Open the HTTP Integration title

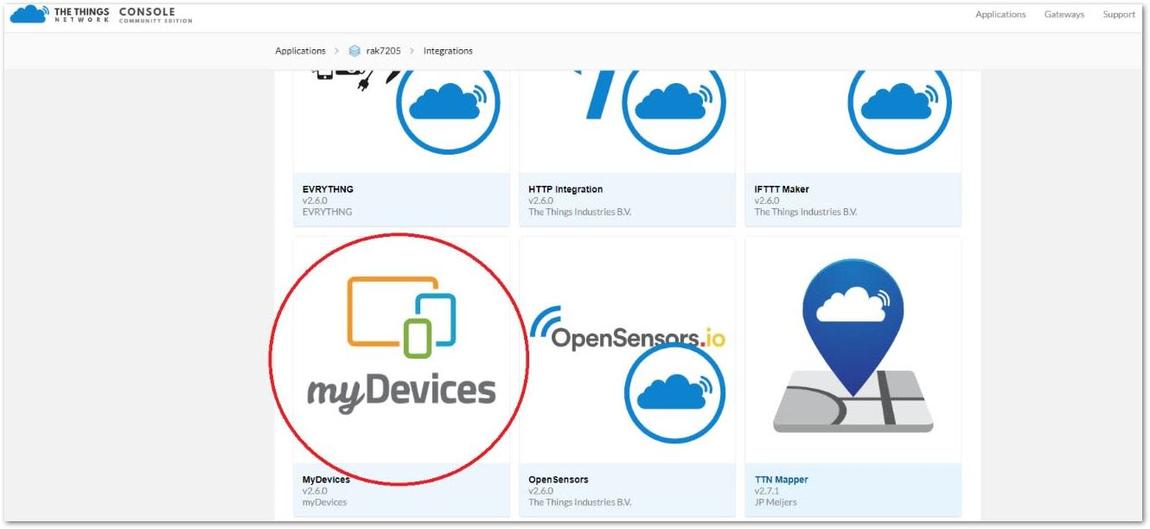(x=565, y=189)
